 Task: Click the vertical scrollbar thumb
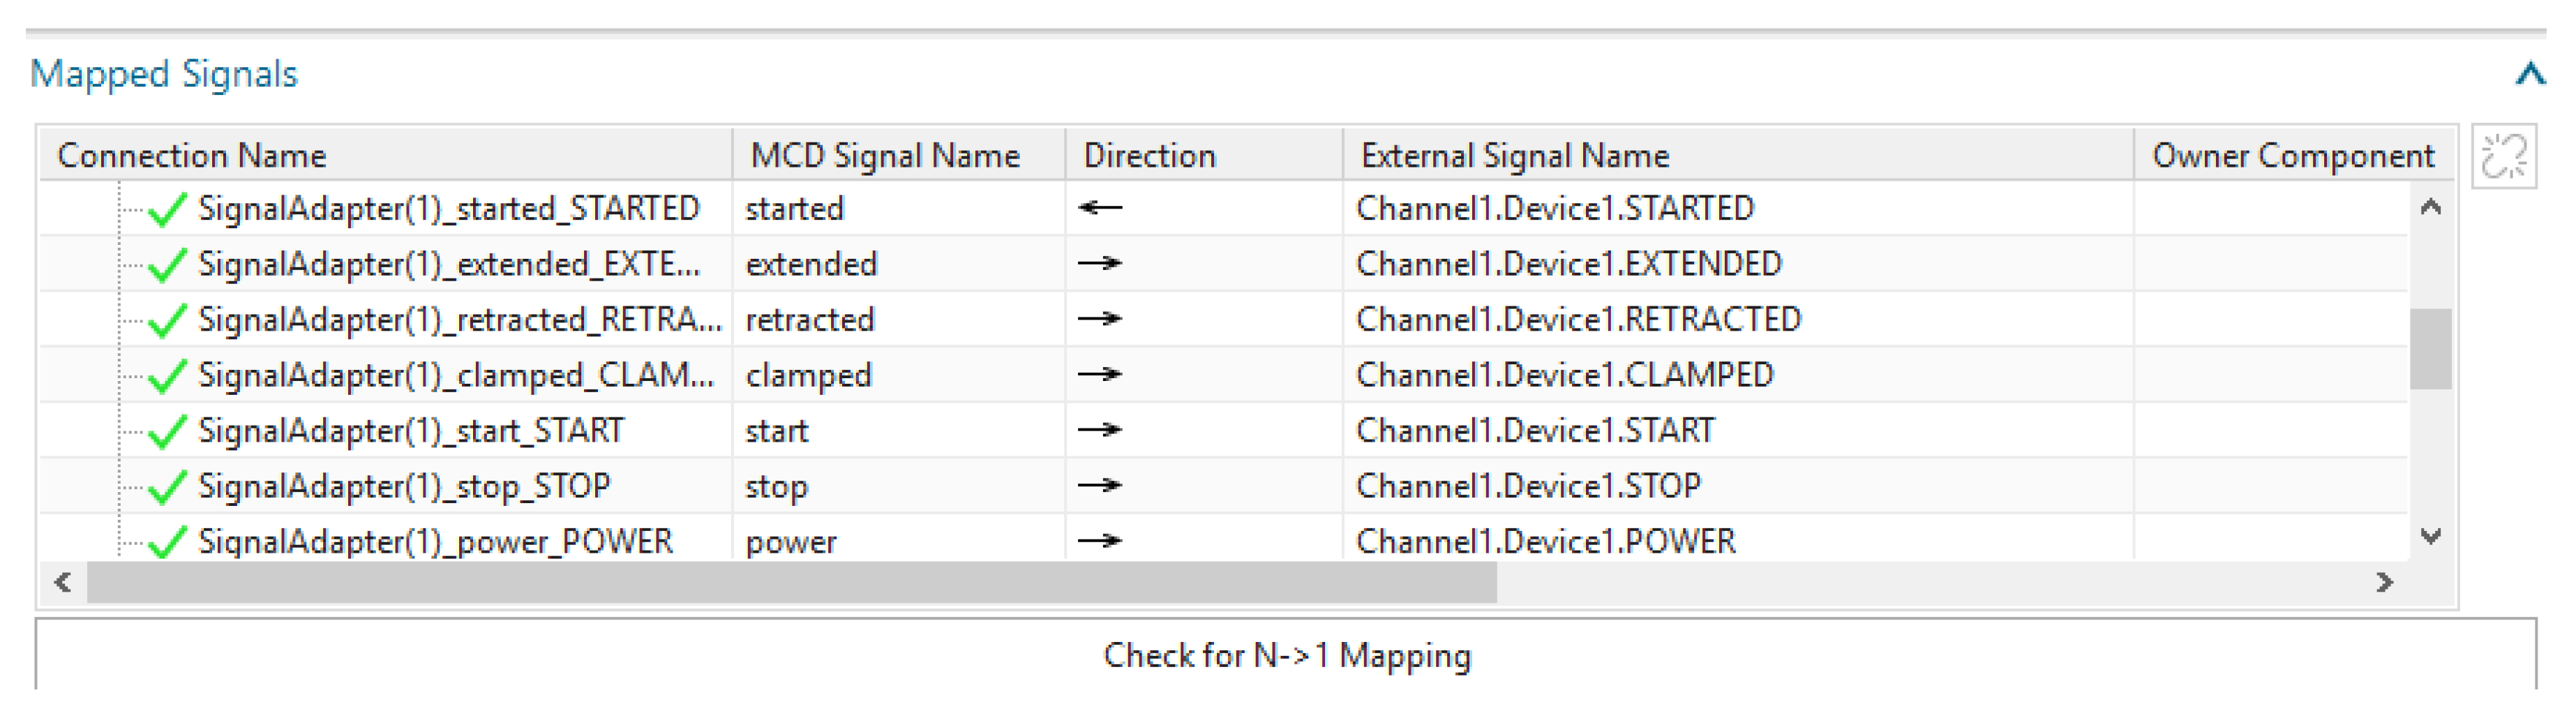tap(2429, 348)
